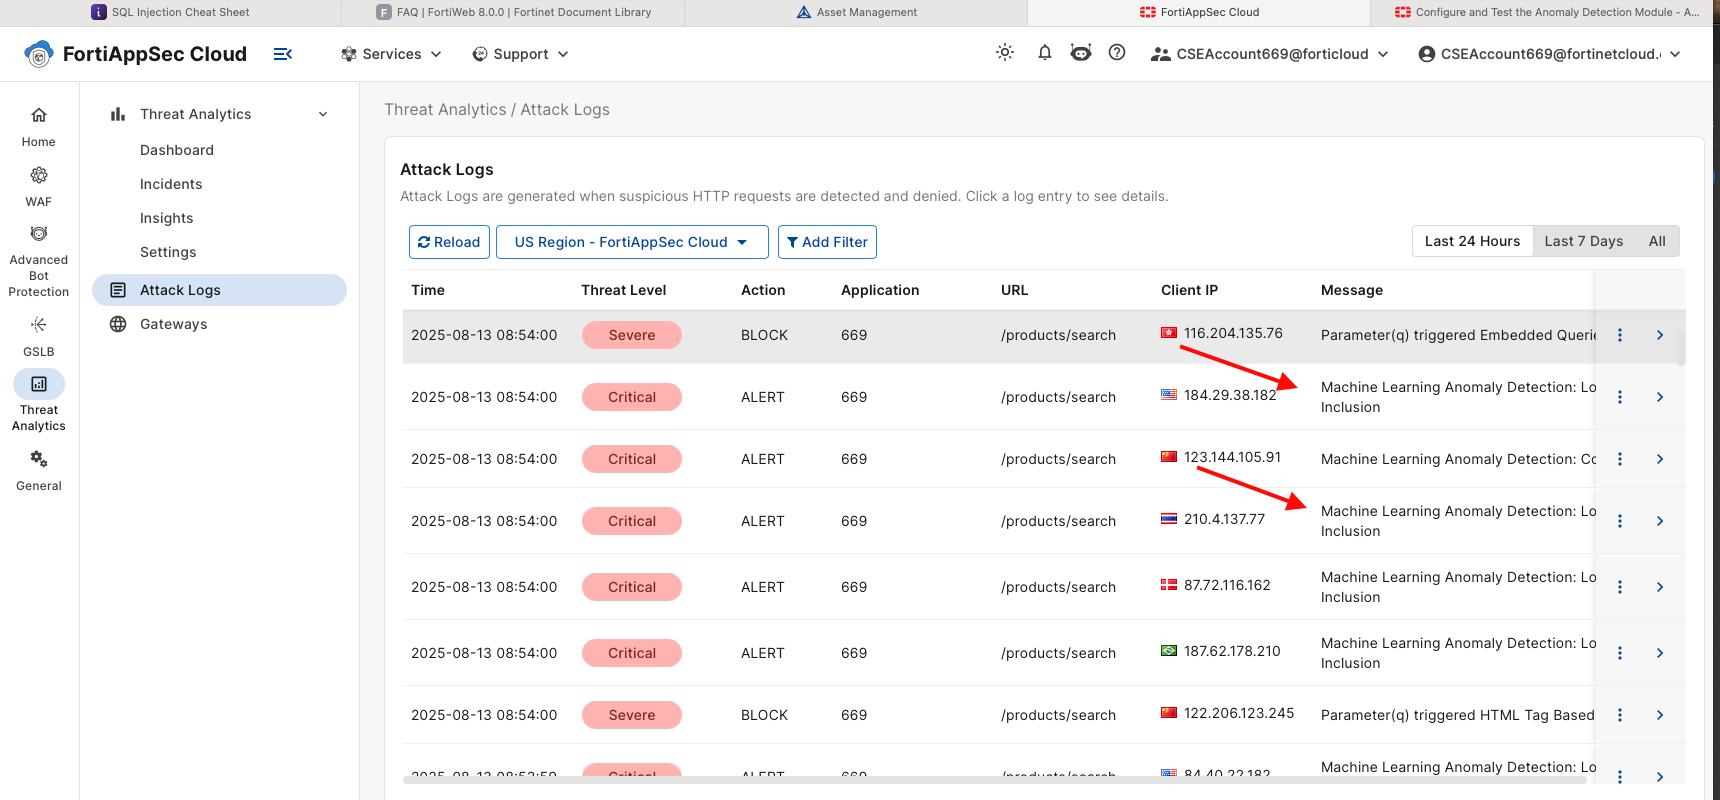Image resolution: width=1720 pixels, height=800 pixels.
Task: Expand log details for 87.72.116.162 row
Action: pyautogui.click(x=1660, y=587)
